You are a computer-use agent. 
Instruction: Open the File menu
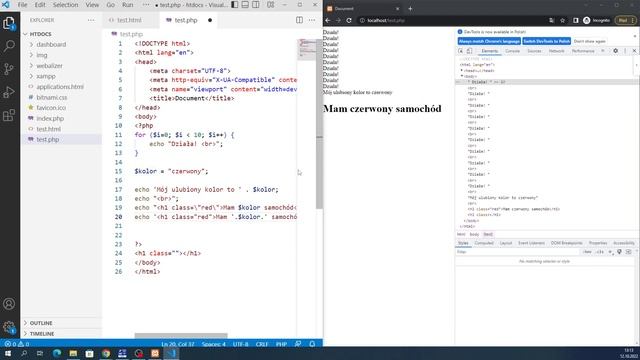(x=22, y=5)
